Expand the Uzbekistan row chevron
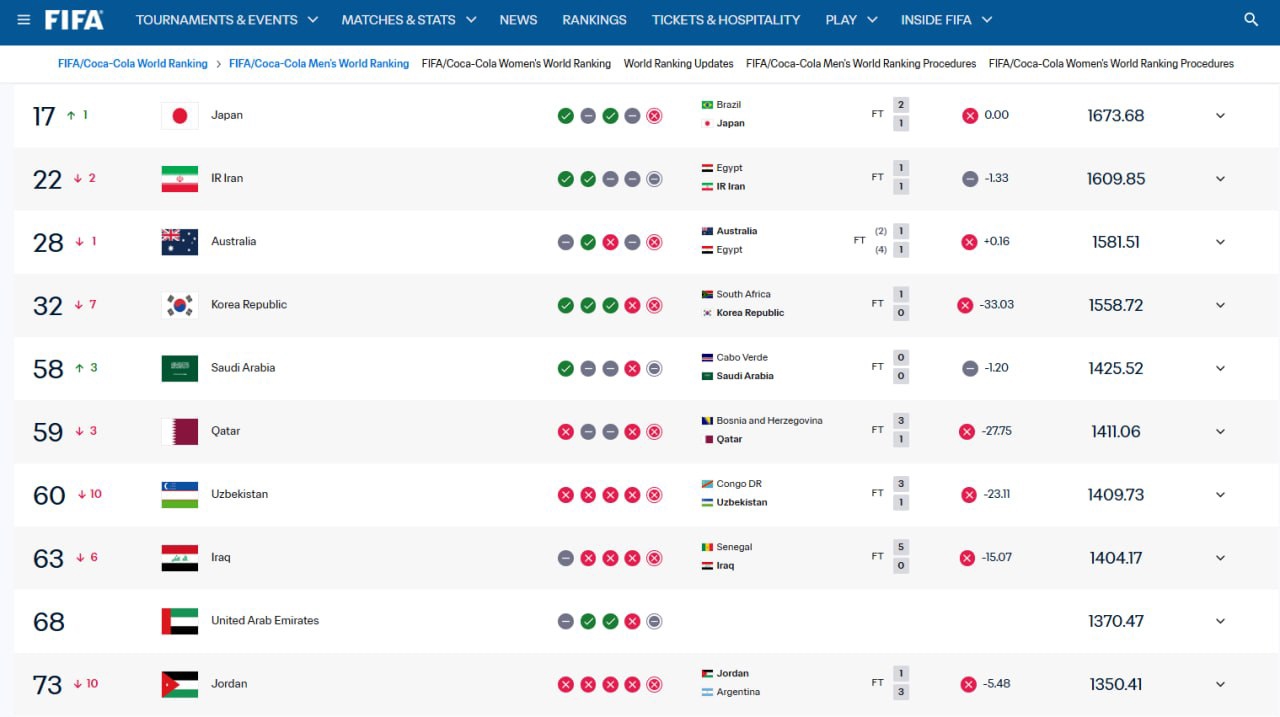1280x717 pixels. pyautogui.click(x=1220, y=495)
